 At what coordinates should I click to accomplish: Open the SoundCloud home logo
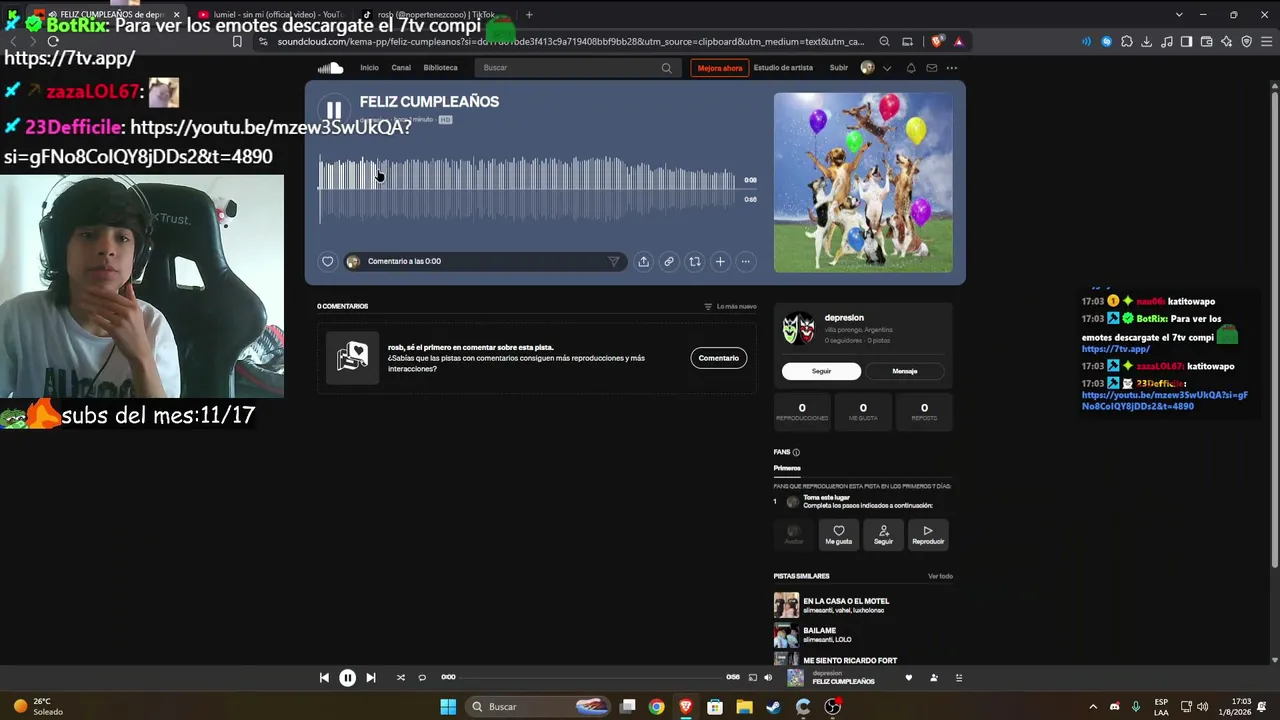tap(330, 68)
